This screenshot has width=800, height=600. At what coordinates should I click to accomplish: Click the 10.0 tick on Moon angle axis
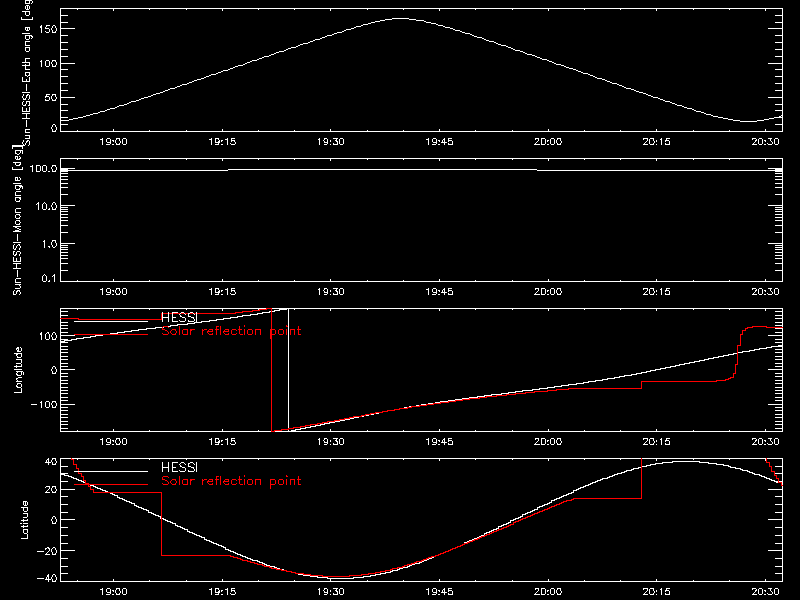click(x=46, y=206)
